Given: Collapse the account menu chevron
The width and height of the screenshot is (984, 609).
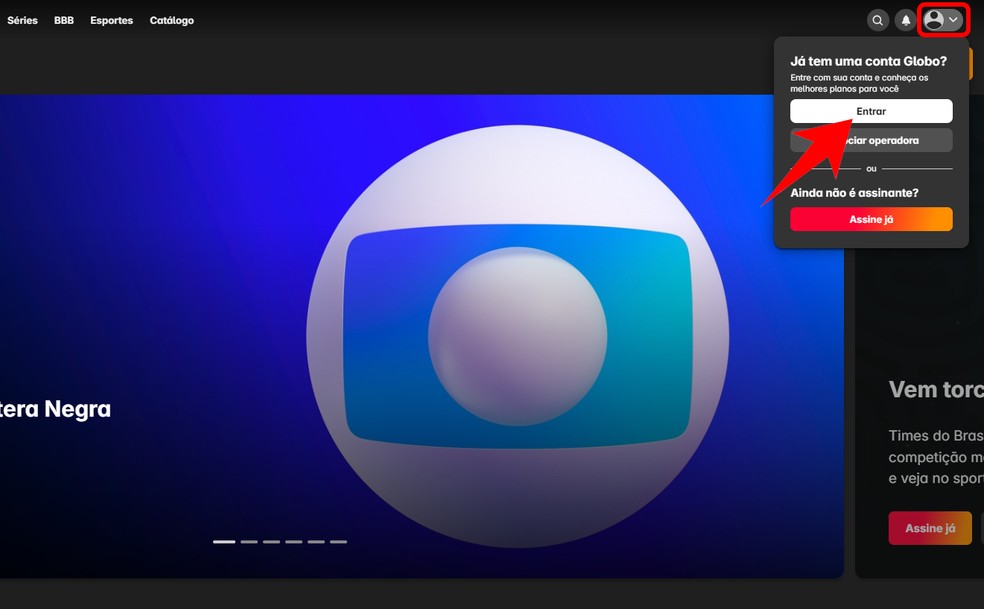Looking at the screenshot, I should (x=953, y=20).
